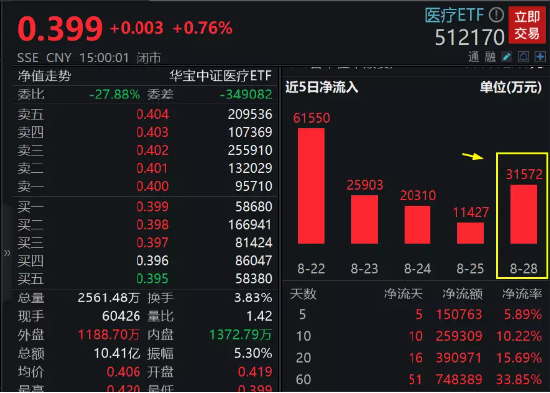Click the 8-25 net inflow bar

coord(470,233)
